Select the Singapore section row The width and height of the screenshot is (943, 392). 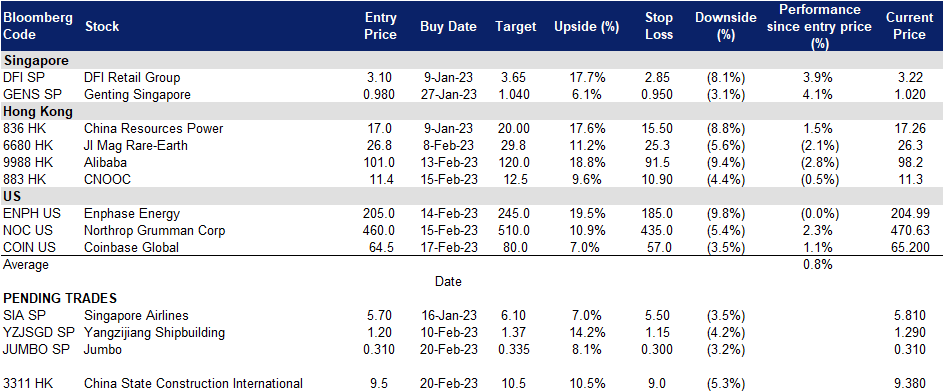472,61
